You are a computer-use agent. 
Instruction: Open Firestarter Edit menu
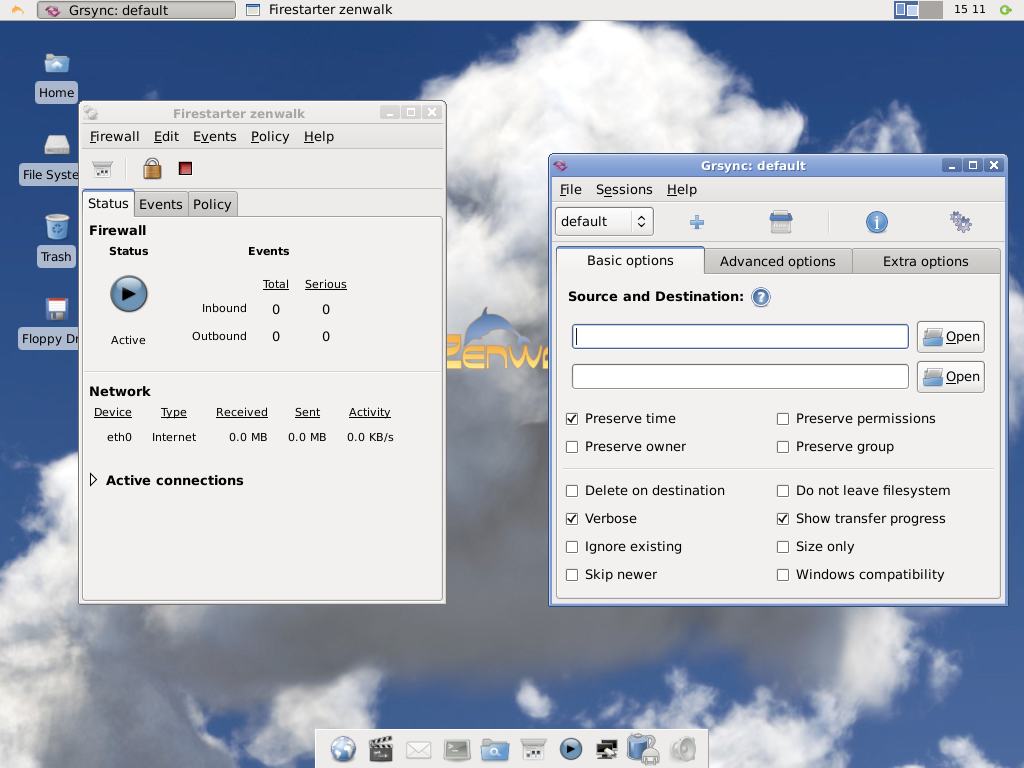click(x=167, y=136)
